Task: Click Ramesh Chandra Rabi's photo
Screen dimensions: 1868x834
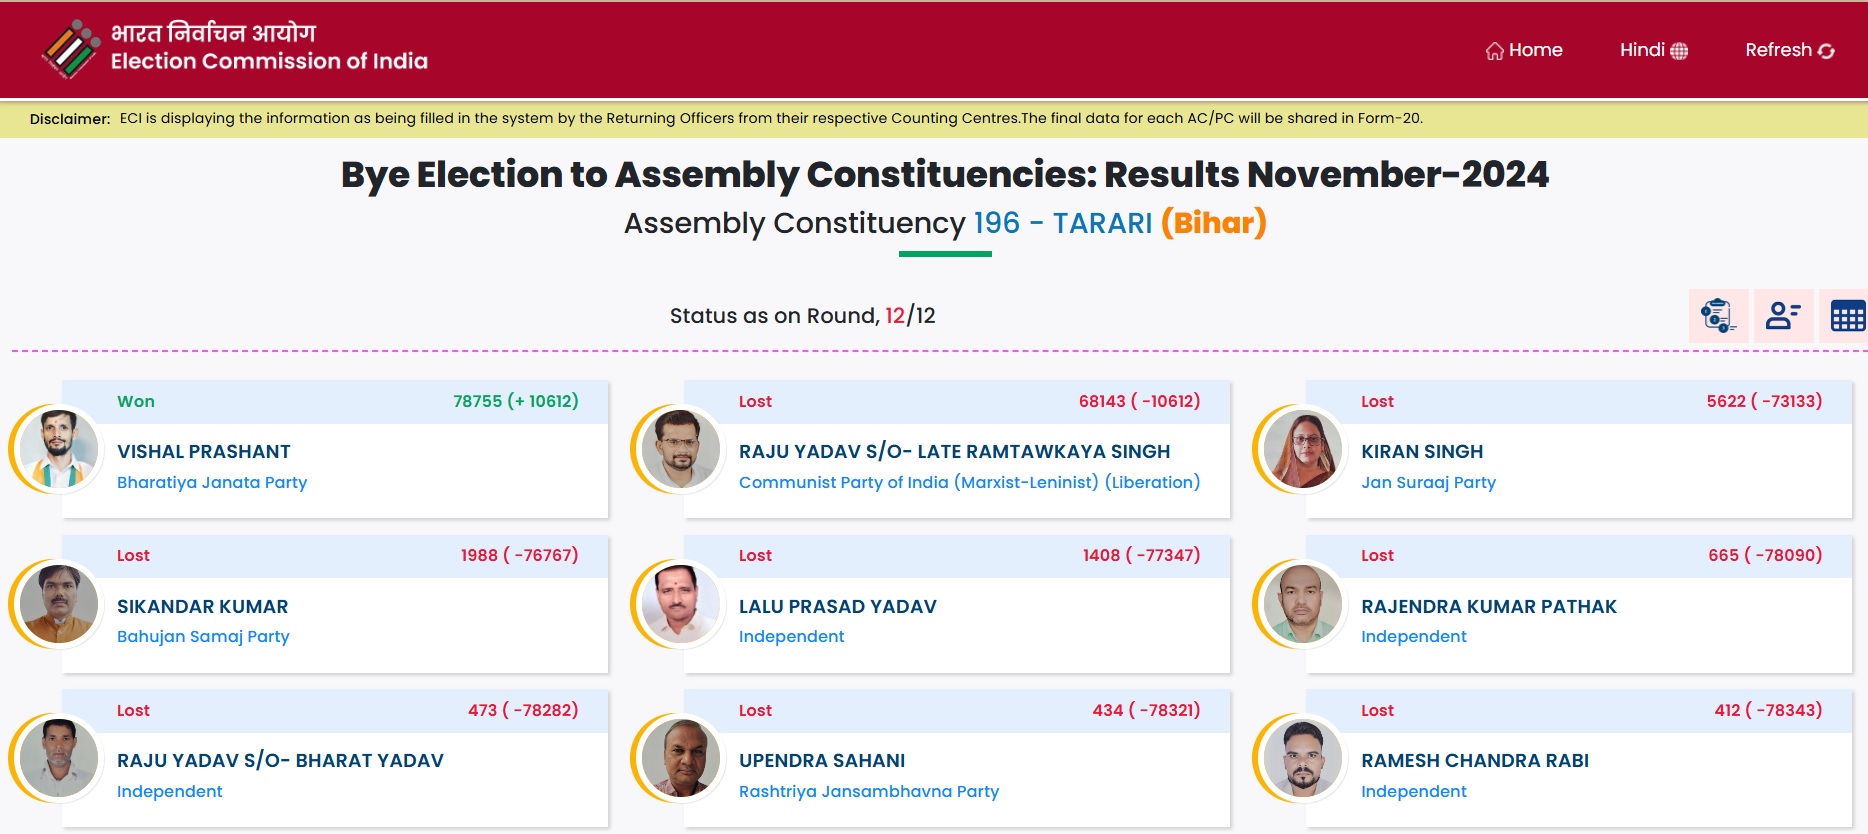Action: click(x=1302, y=758)
